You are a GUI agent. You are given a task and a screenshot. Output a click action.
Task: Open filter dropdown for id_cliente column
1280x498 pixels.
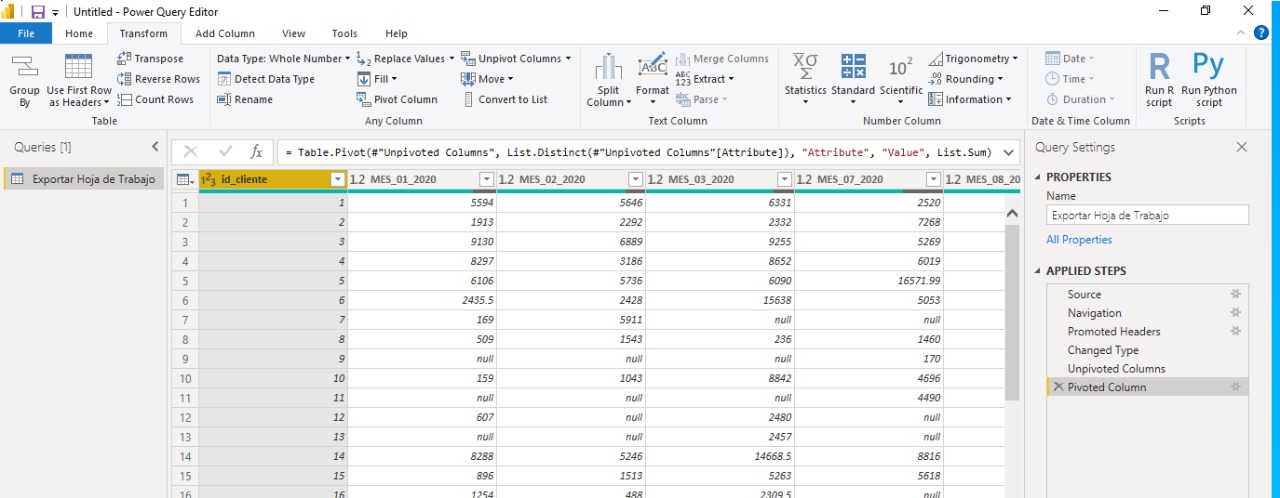click(x=337, y=180)
